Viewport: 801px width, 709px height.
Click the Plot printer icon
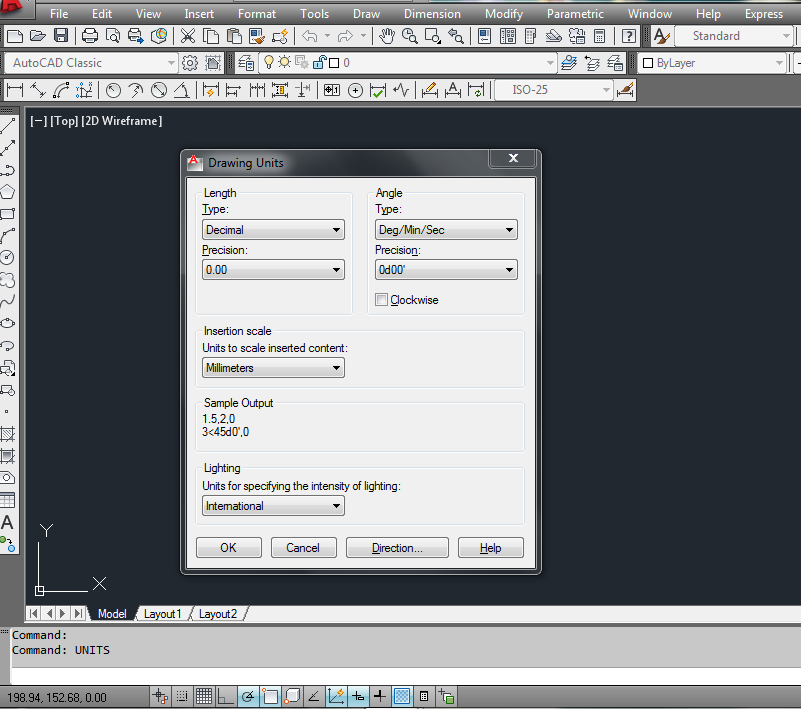coord(90,36)
